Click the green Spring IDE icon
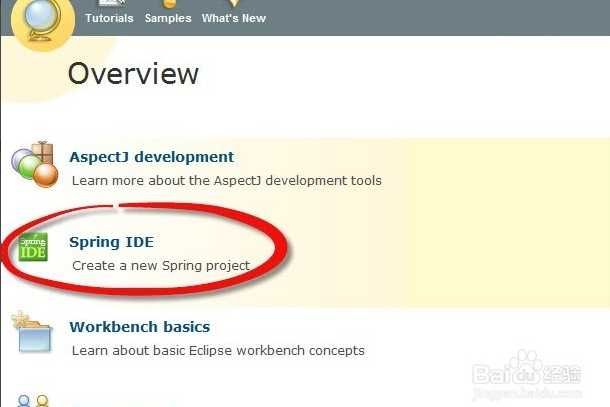Screen dimensions: 610x407 click(x=33, y=247)
